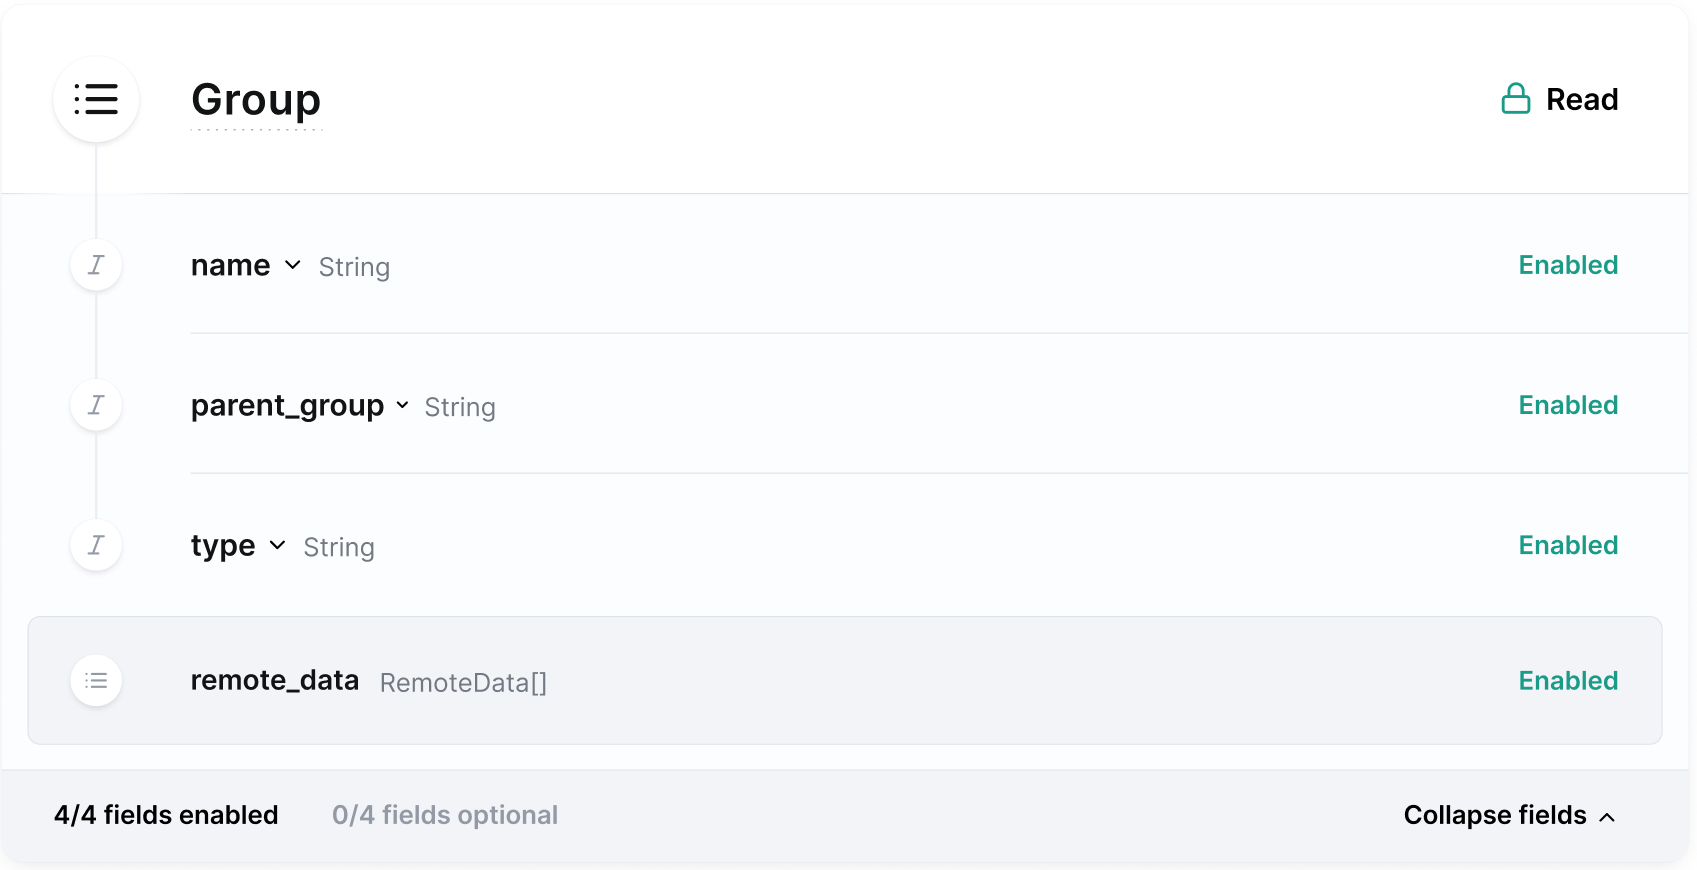Image resolution: width=1697 pixels, height=870 pixels.
Task: Toggle Enabled status for name field
Action: pyautogui.click(x=1567, y=265)
